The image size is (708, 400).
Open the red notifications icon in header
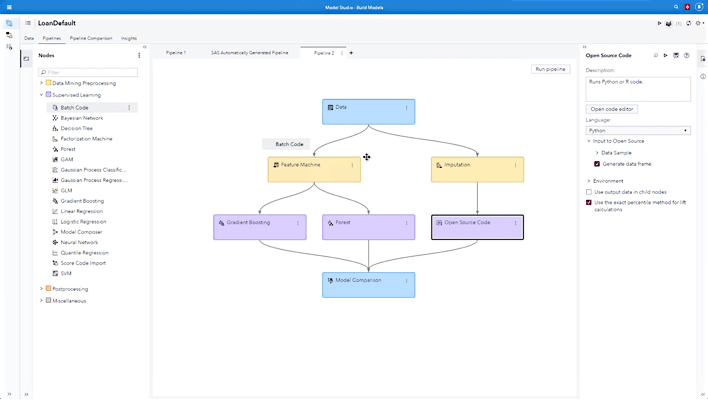[687, 7]
